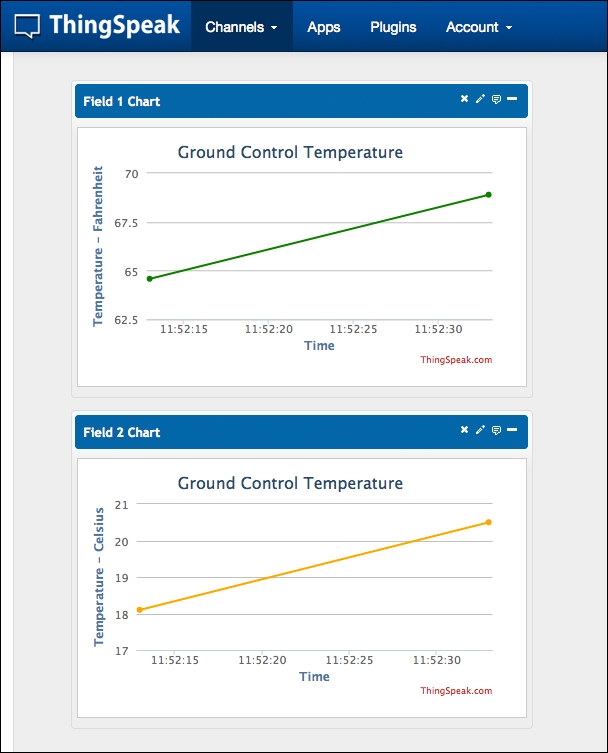The height and width of the screenshot is (753, 608).
Task: Click the X icon on Field 1 Chart
Action: pyautogui.click(x=464, y=99)
